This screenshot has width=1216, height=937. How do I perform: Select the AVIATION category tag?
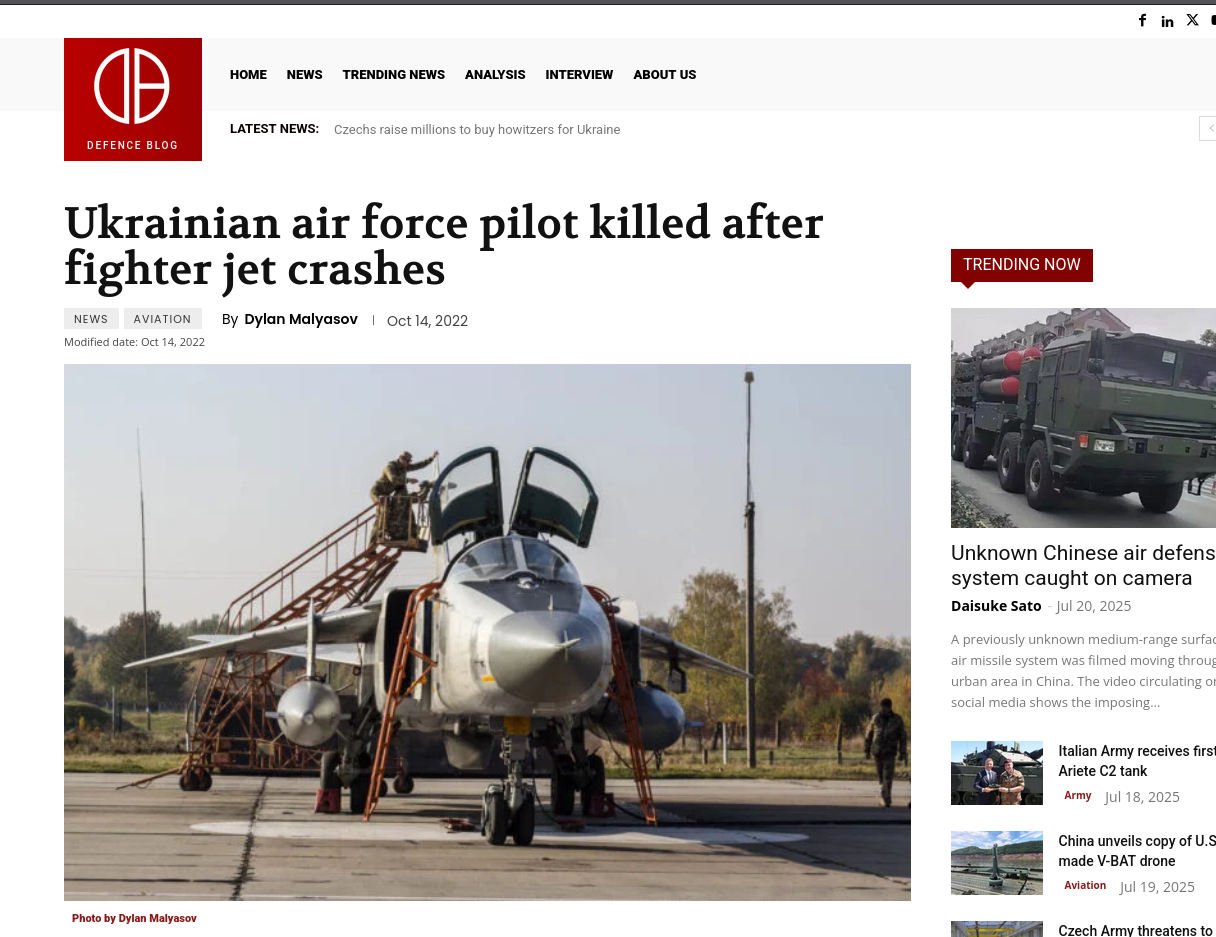coord(163,319)
